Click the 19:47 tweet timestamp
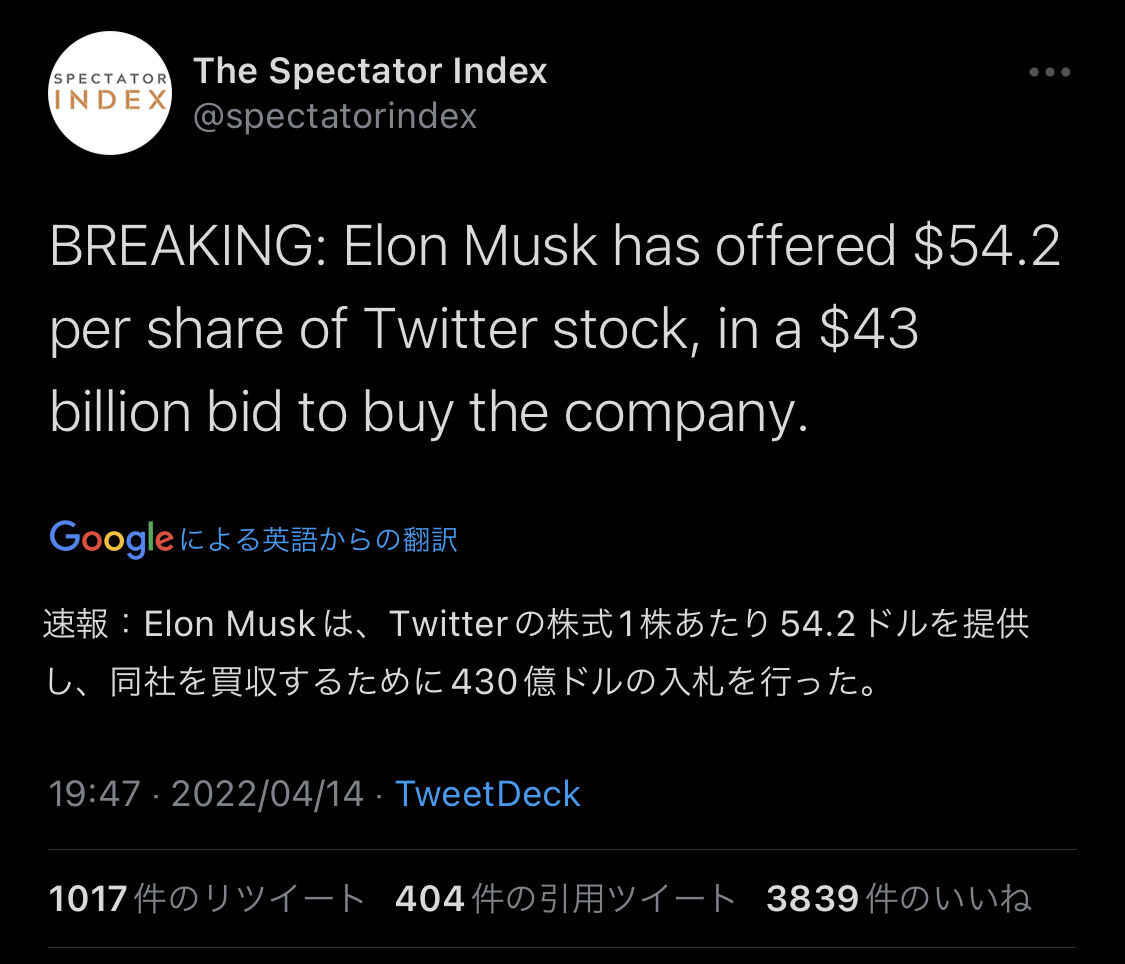1125x964 pixels. pyautogui.click(x=95, y=794)
